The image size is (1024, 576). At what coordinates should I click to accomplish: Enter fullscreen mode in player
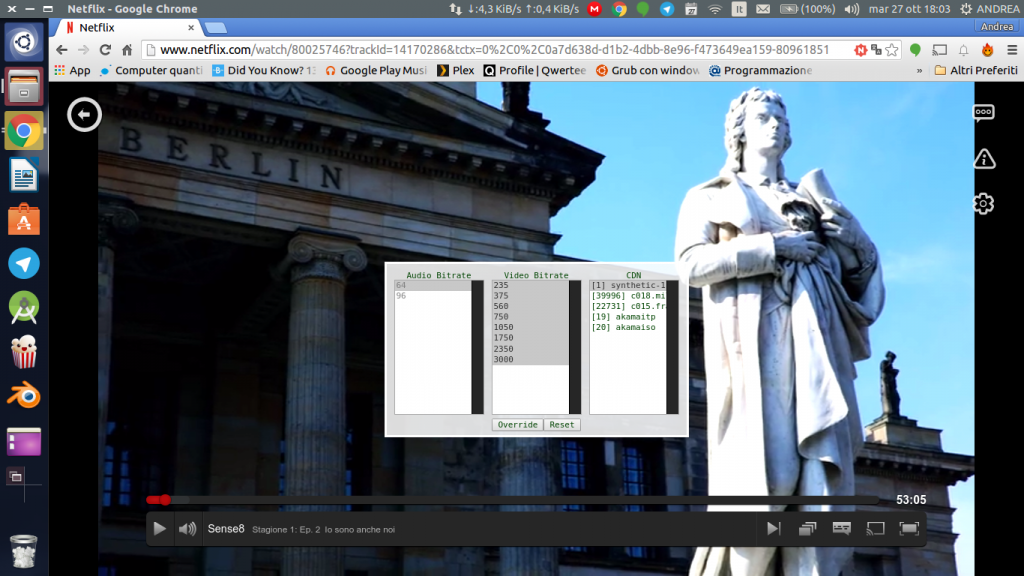[x=909, y=528]
